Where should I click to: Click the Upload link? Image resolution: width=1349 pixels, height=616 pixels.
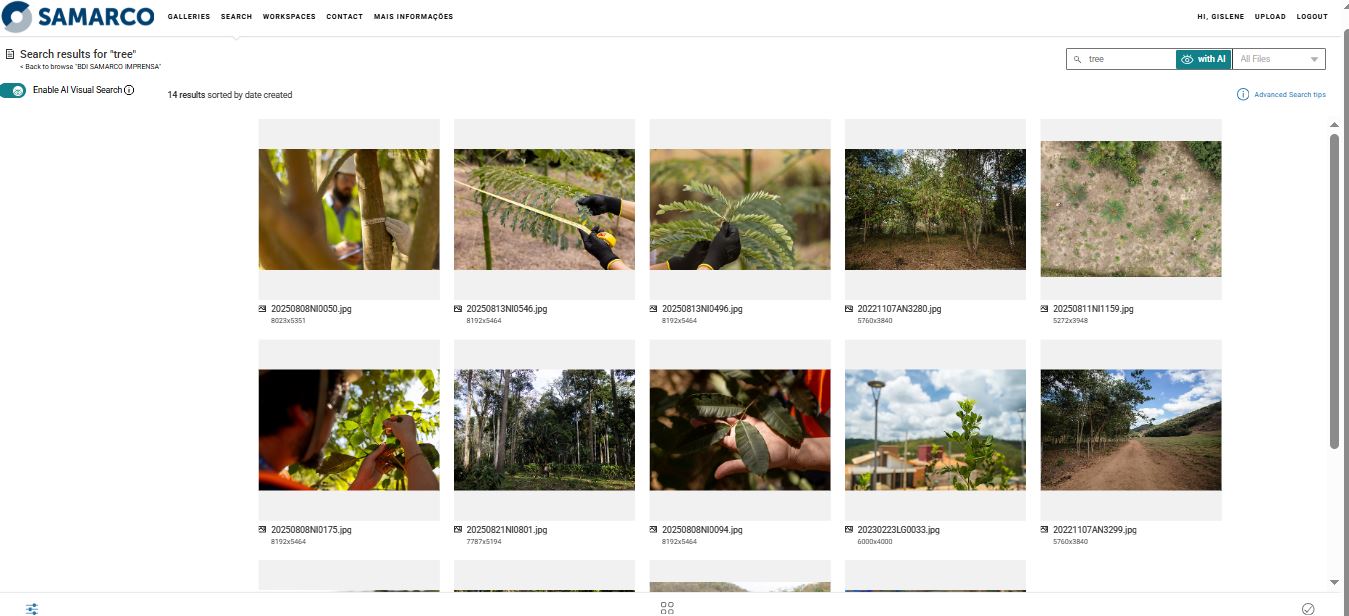click(1270, 17)
